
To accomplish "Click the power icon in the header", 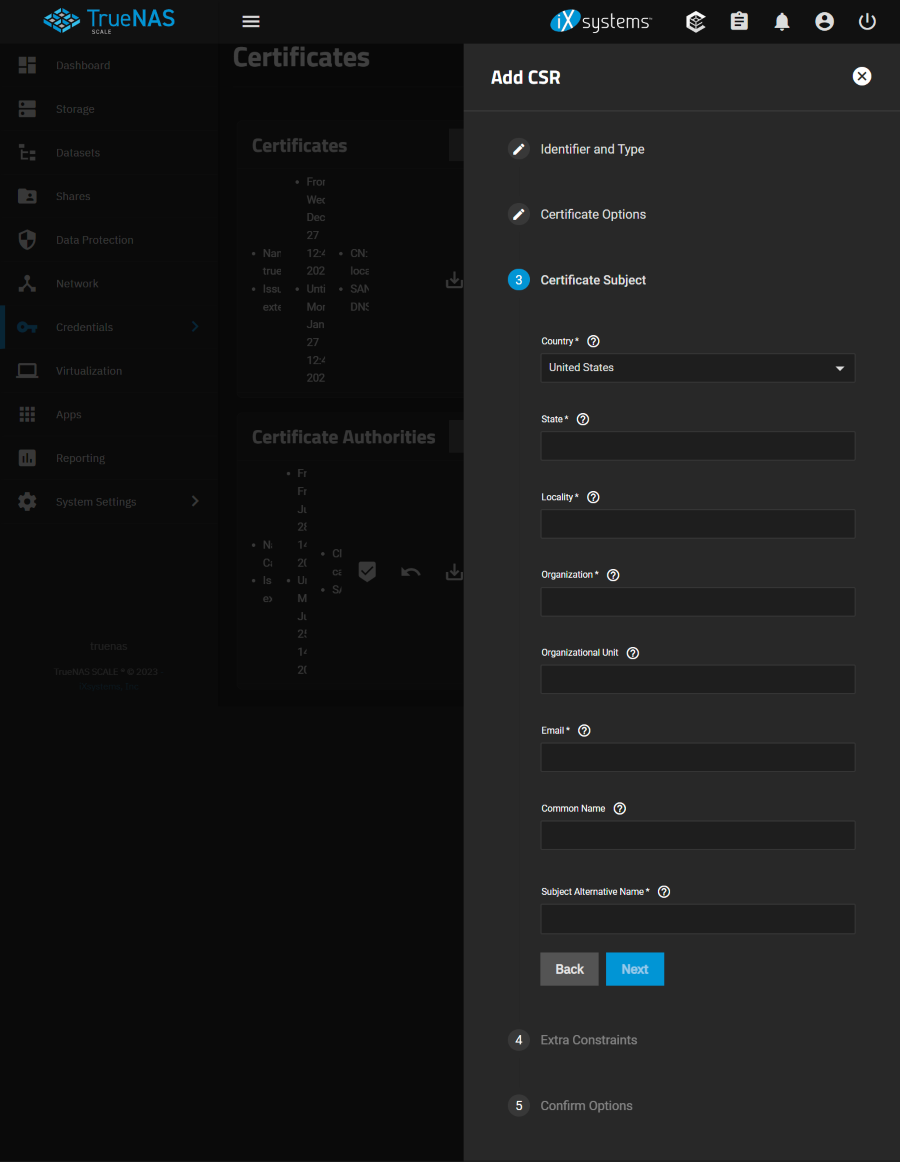I will [x=867, y=22].
